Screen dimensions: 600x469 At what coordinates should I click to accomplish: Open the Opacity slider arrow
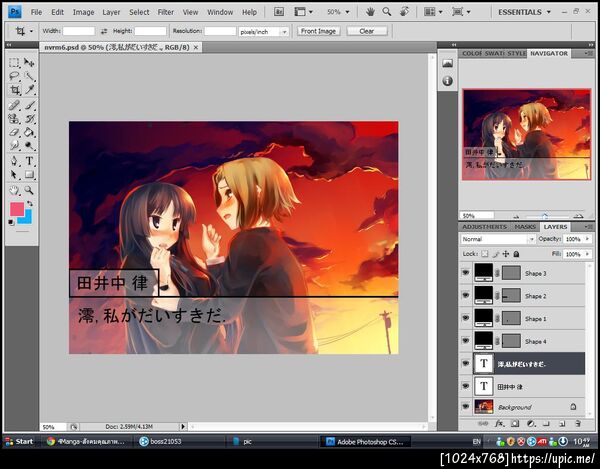tap(587, 239)
